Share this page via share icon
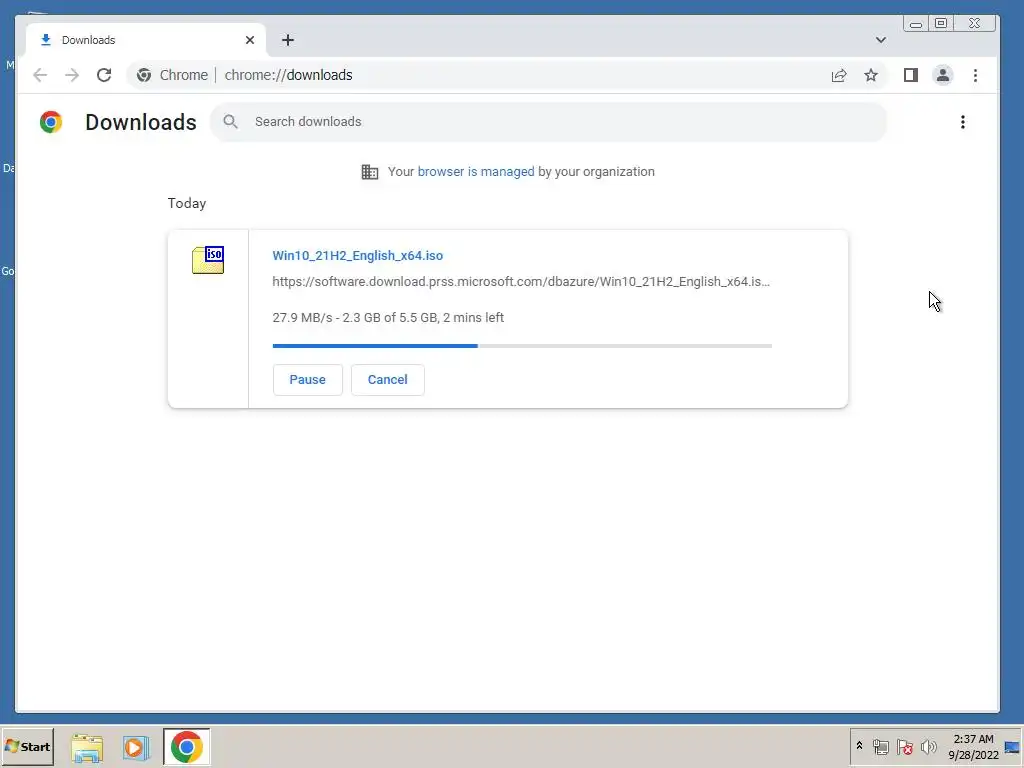 pyautogui.click(x=839, y=75)
